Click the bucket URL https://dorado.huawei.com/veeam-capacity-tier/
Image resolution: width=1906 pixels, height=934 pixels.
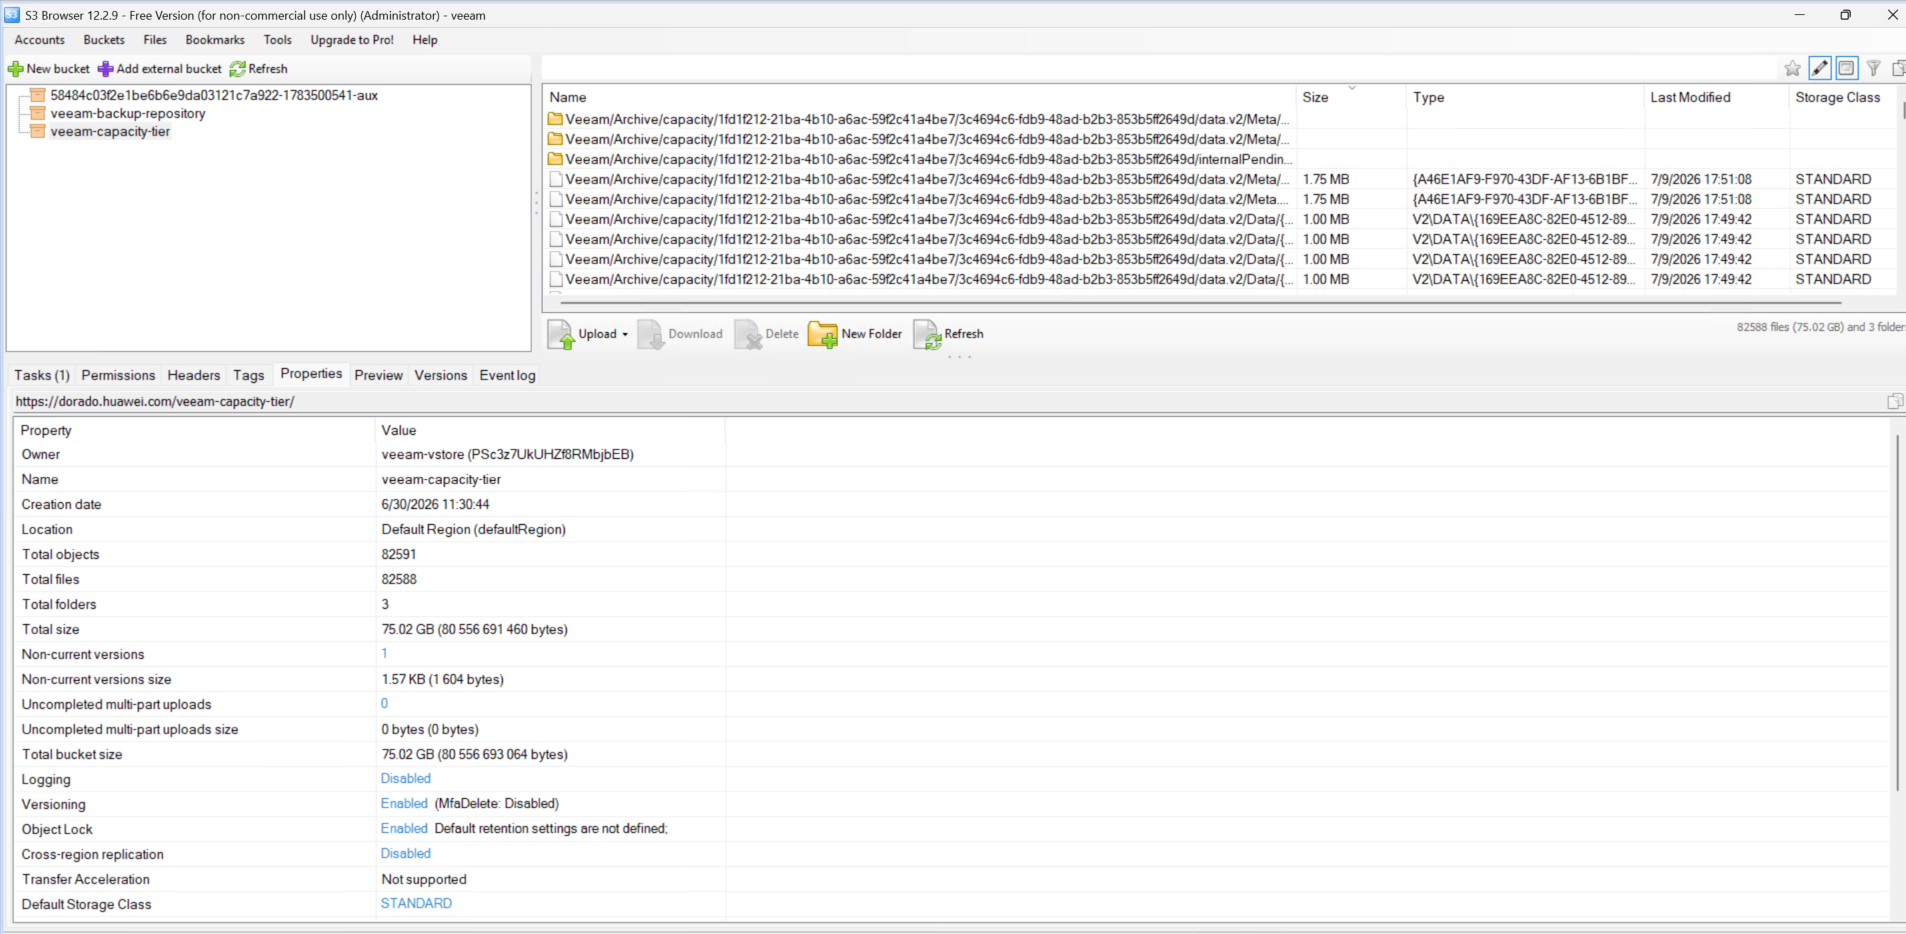click(155, 401)
